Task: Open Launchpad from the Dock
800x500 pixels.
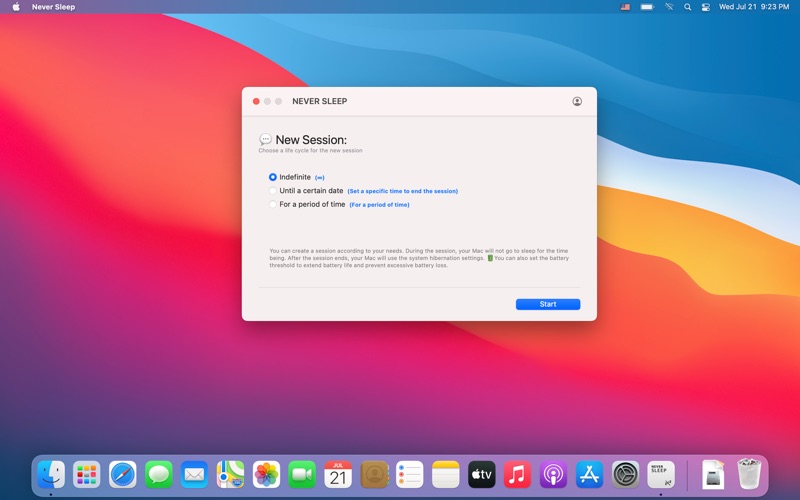Action: tap(87, 474)
